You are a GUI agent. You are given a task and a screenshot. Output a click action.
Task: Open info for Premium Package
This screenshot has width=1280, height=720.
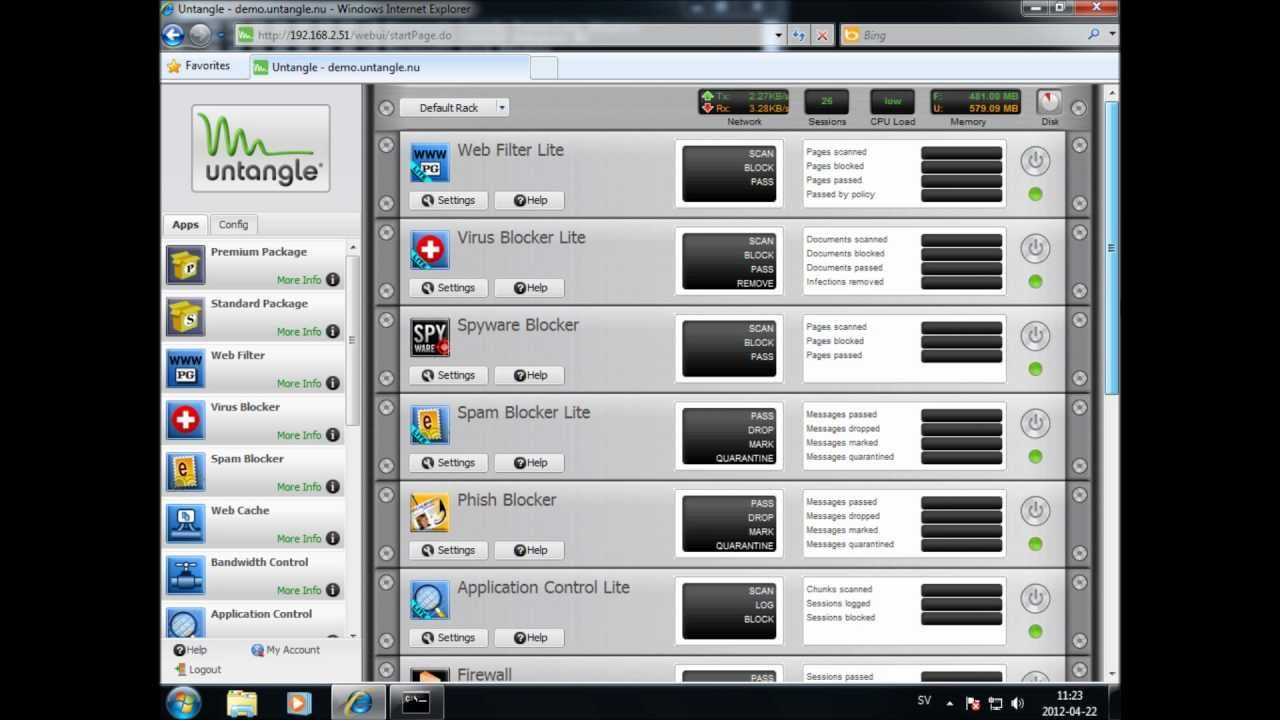(x=333, y=280)
